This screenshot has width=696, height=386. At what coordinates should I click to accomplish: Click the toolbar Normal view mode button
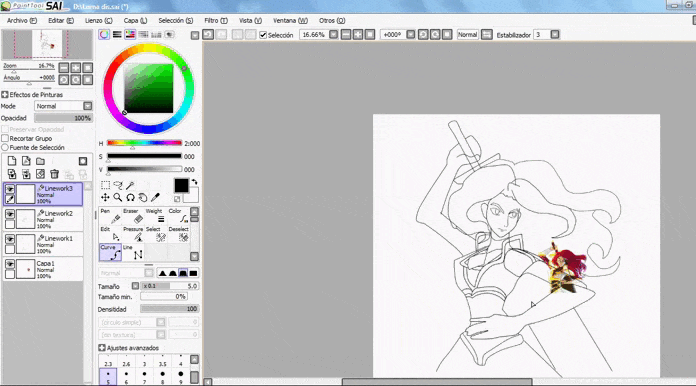[467, 35]
